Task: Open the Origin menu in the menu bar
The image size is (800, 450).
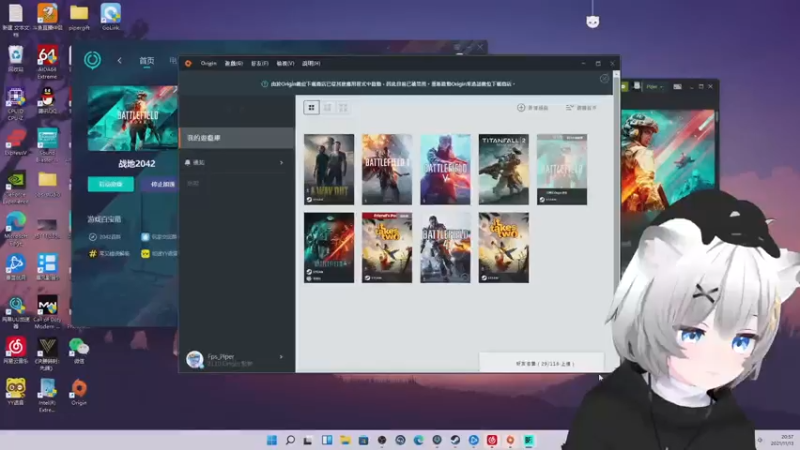Action: pos(208,63)
